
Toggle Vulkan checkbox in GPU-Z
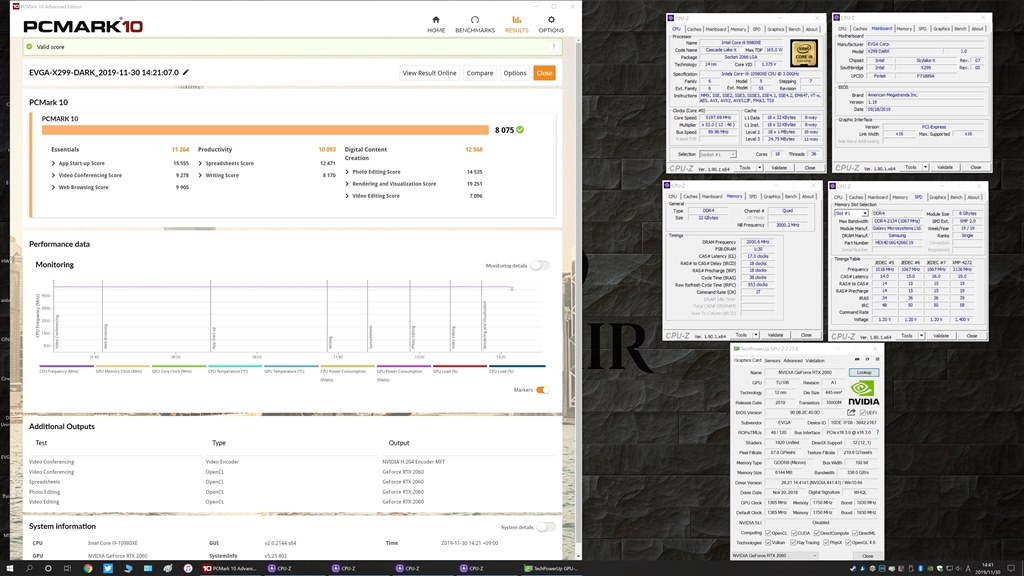(768, 542)
